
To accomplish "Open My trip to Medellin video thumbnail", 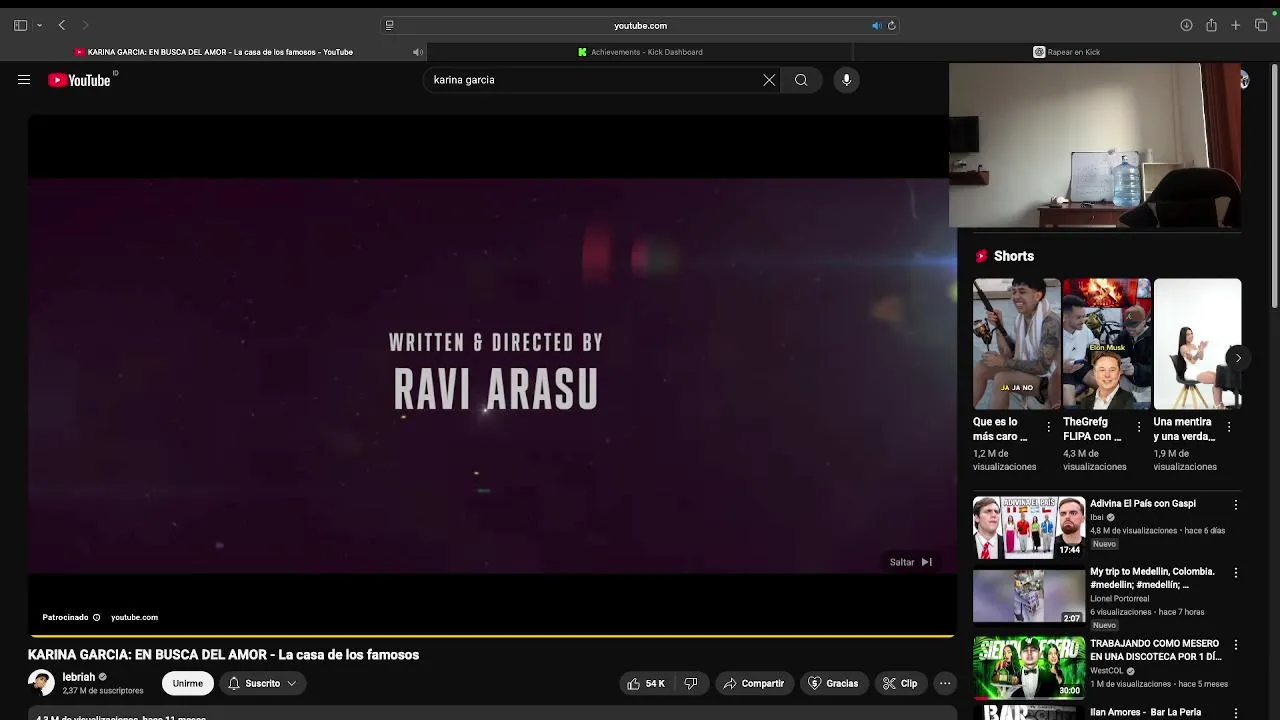I will pyautogui.click(x=1029, y=596).
